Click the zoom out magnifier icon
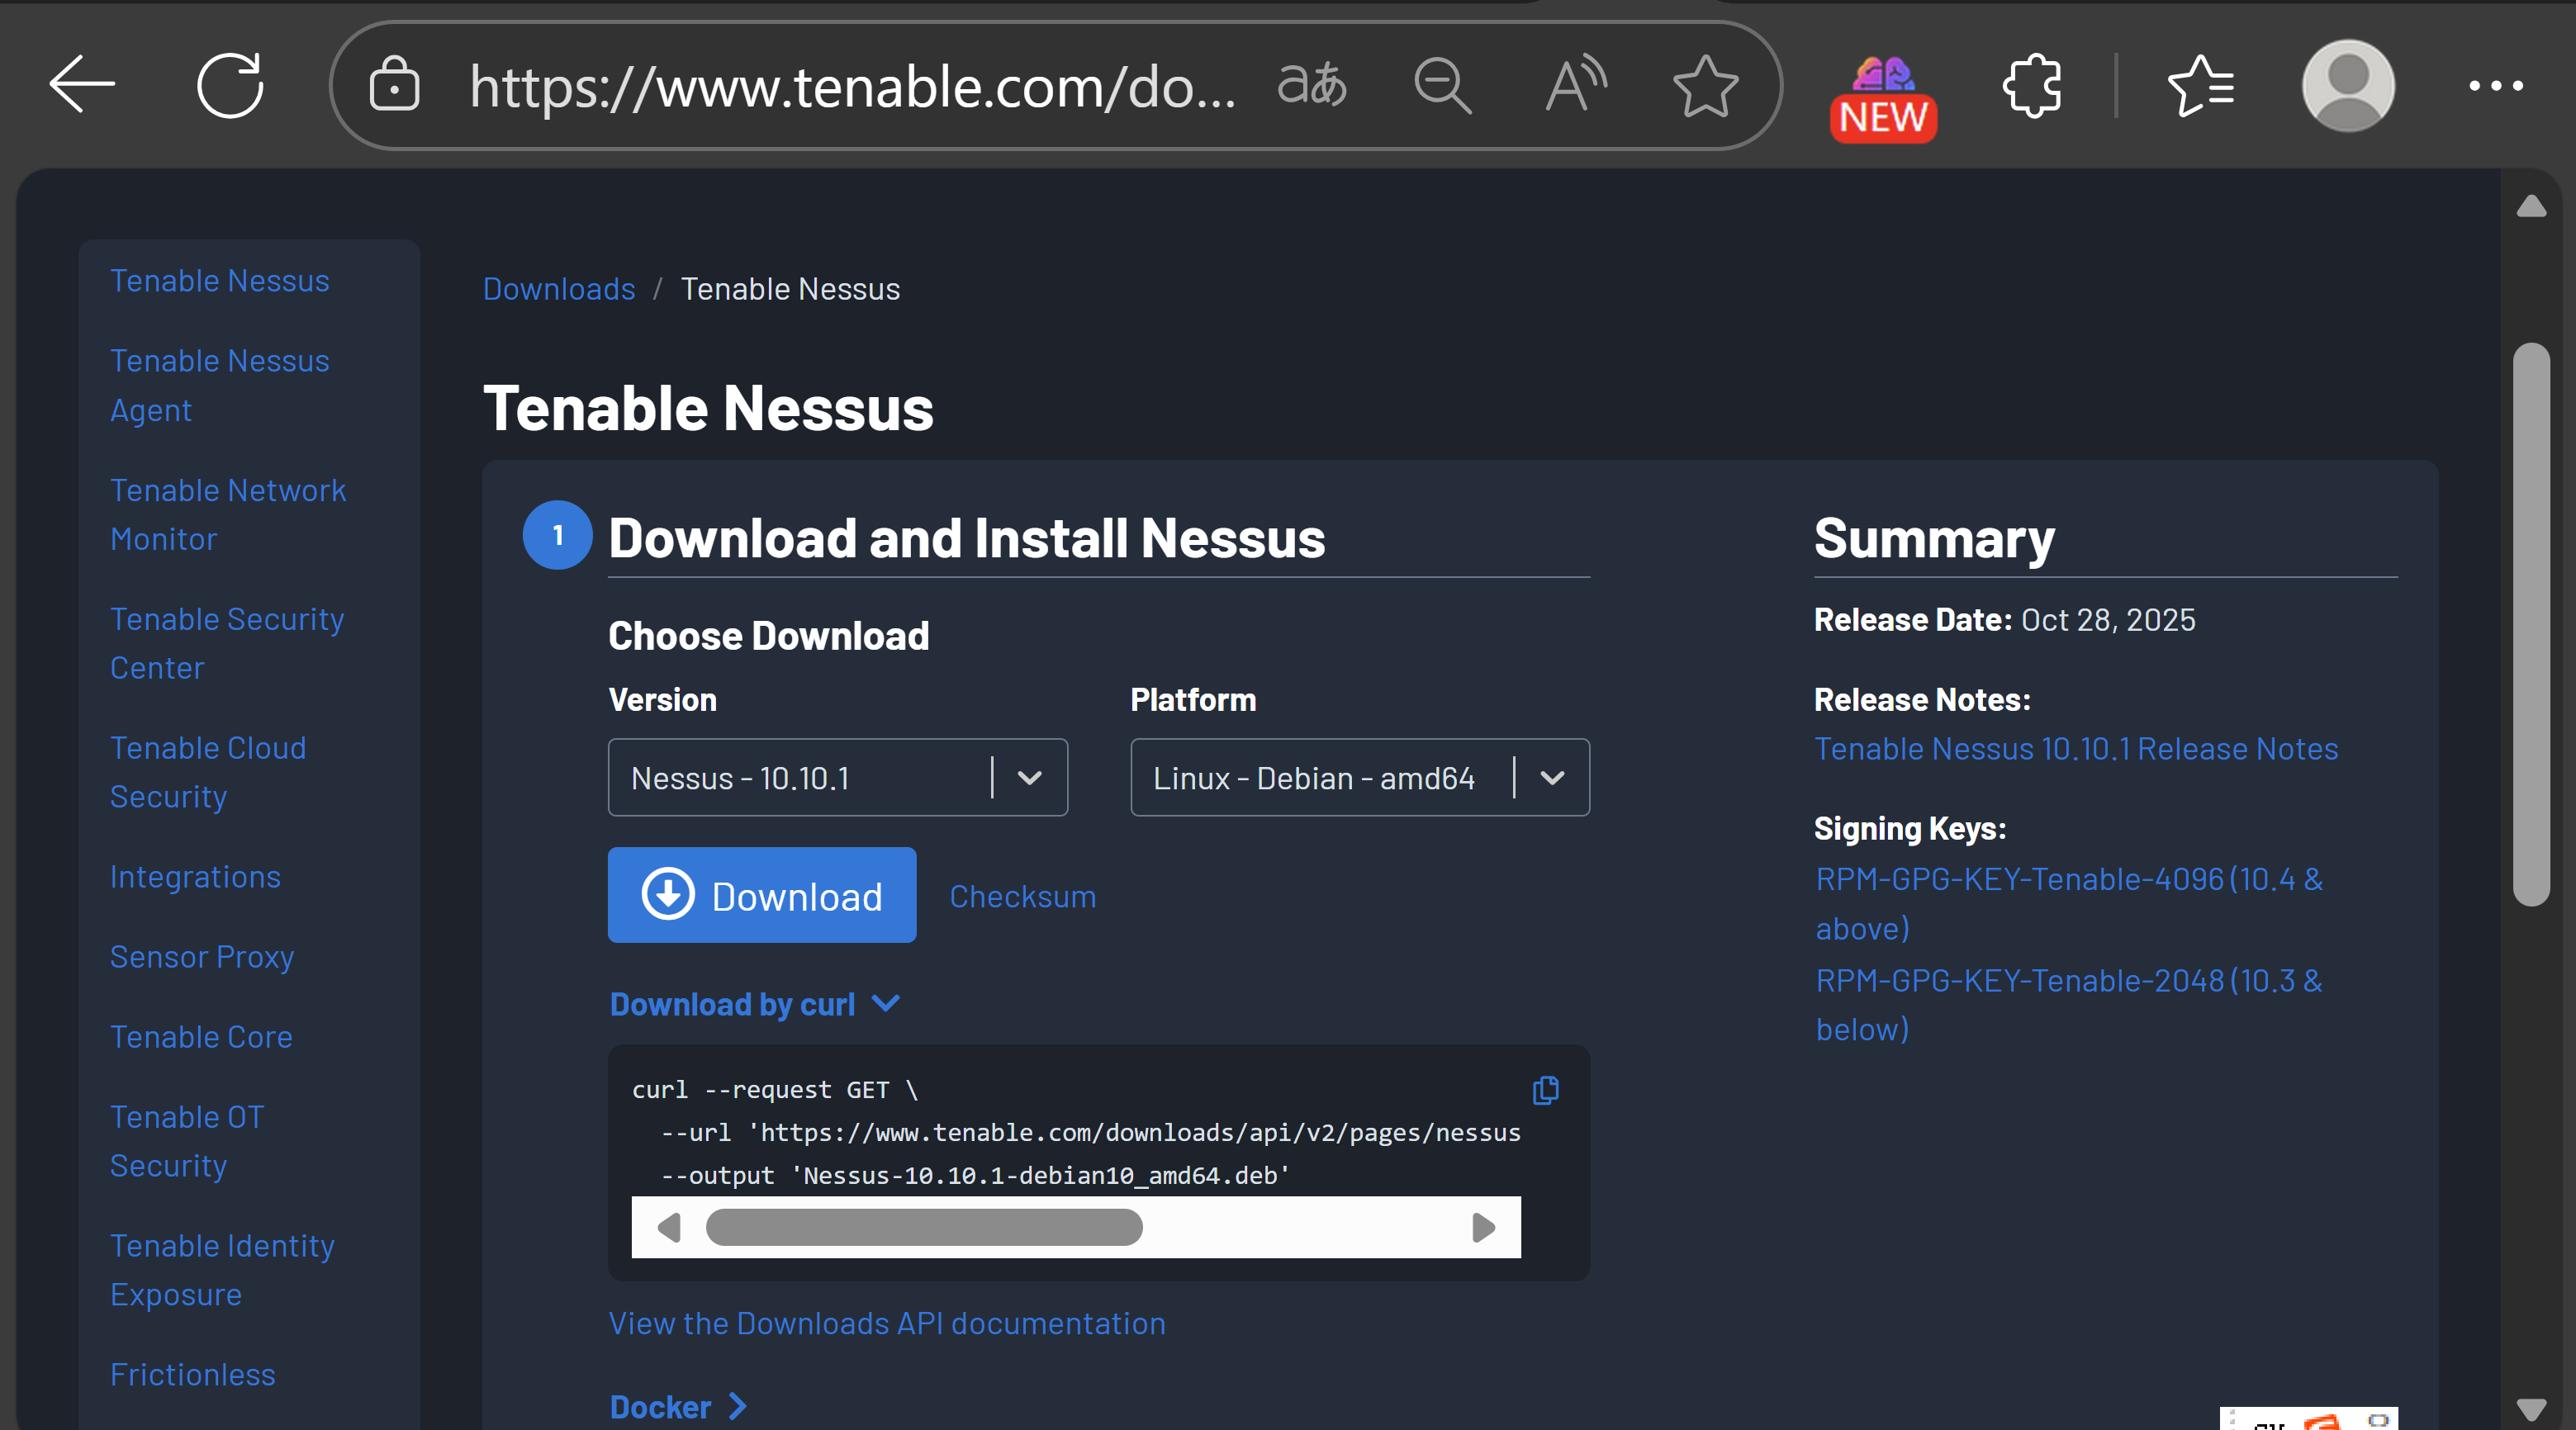Screen dimensions: 2576x1430 (1442, 86)
